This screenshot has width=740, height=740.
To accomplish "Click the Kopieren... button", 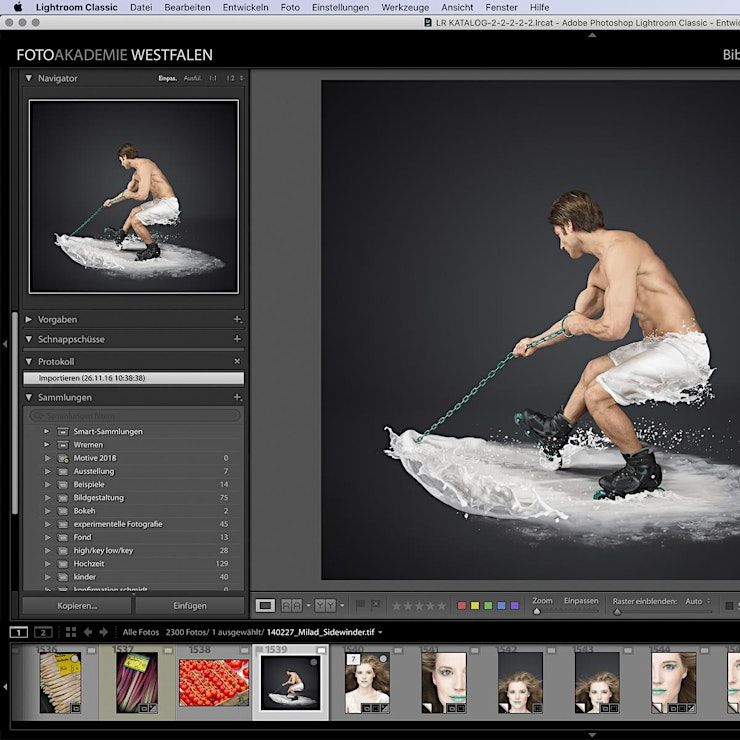I will point(77,606).
